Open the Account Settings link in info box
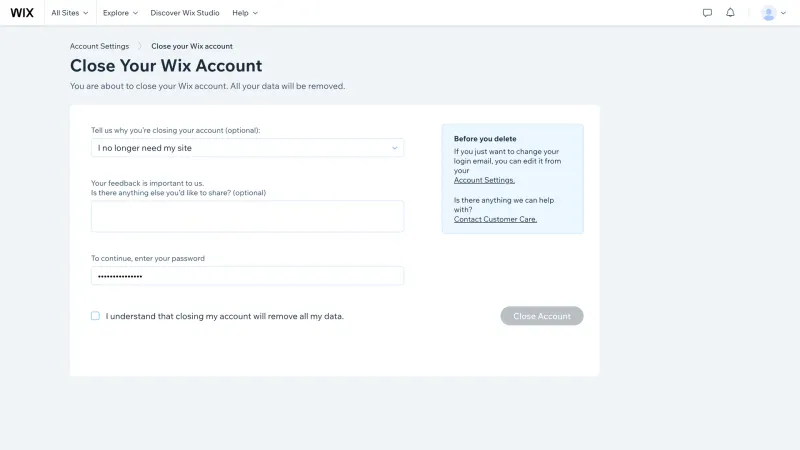This screenshot has height=450, width=800. tap(484, 180)
